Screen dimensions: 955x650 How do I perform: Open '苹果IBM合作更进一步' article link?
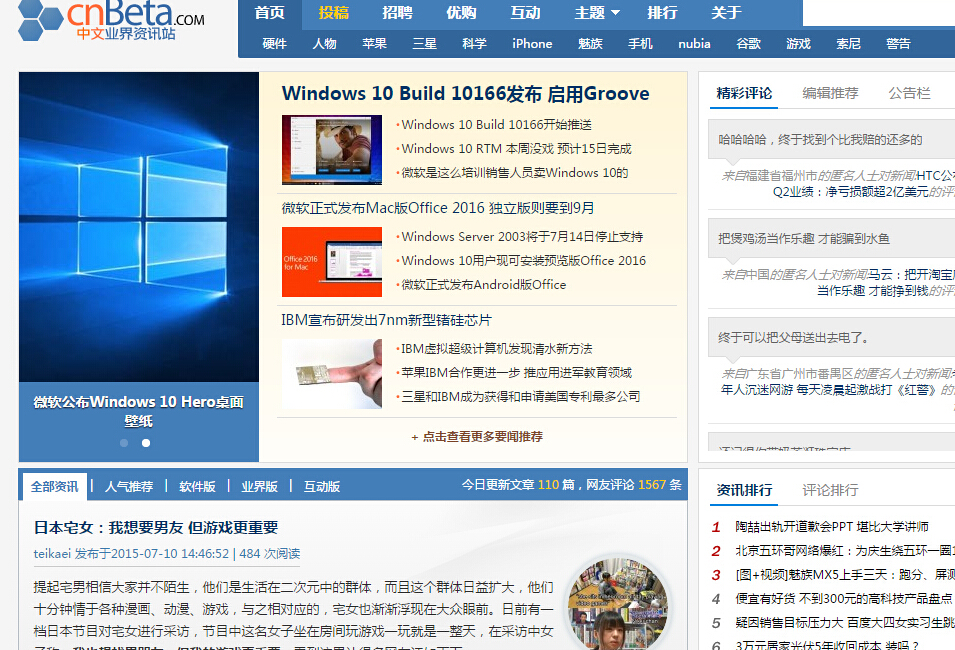(x=516, y=373)
